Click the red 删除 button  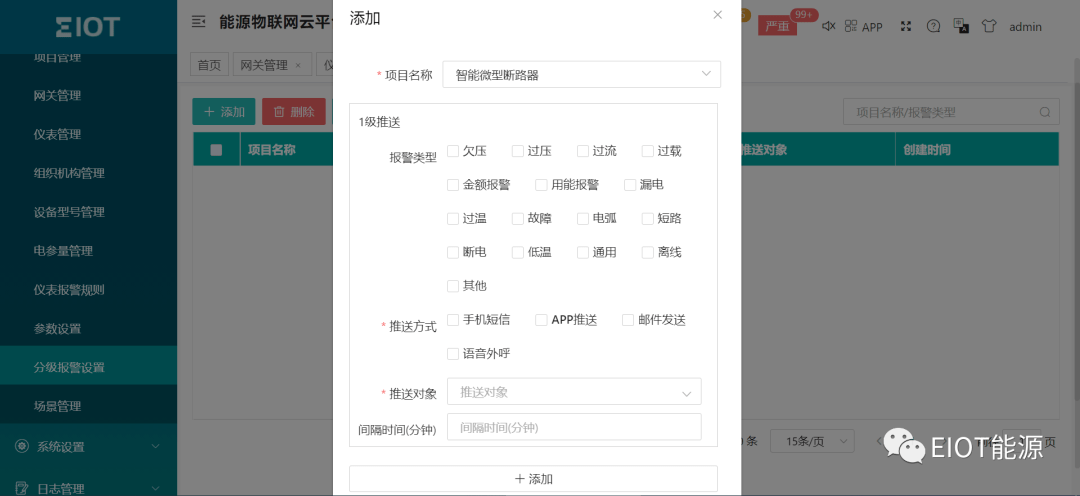click(293, 112)
